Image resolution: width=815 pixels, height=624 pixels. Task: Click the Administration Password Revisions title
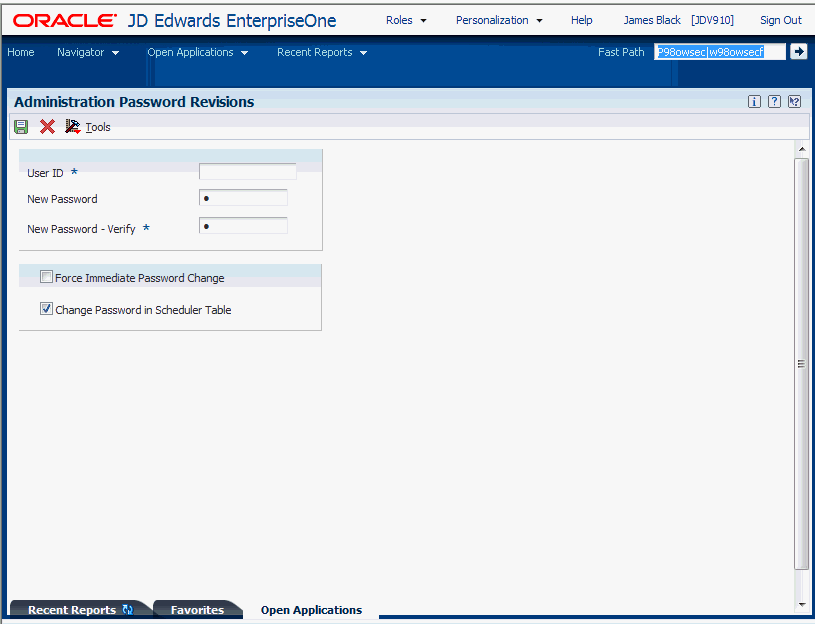134,102
